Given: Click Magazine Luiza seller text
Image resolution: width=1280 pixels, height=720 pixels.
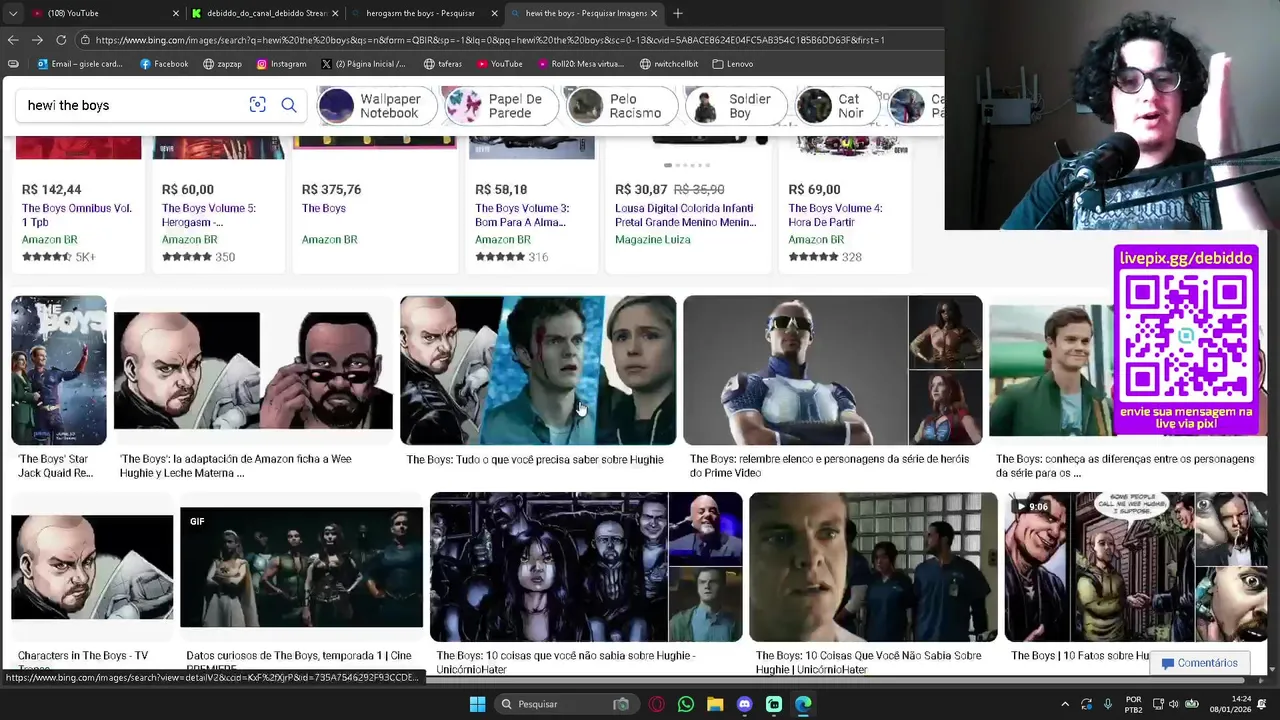Looking at the screenshot, I should pos(652,239).
